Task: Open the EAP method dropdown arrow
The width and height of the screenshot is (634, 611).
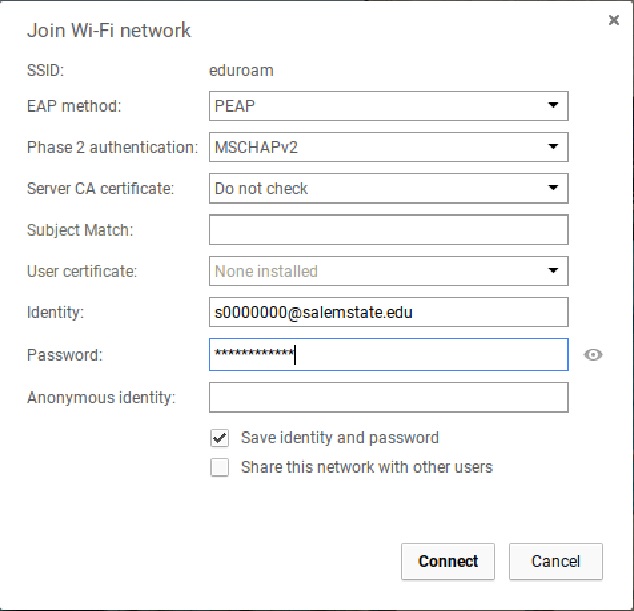Action: pyautogui.click(x=553, y=105)
